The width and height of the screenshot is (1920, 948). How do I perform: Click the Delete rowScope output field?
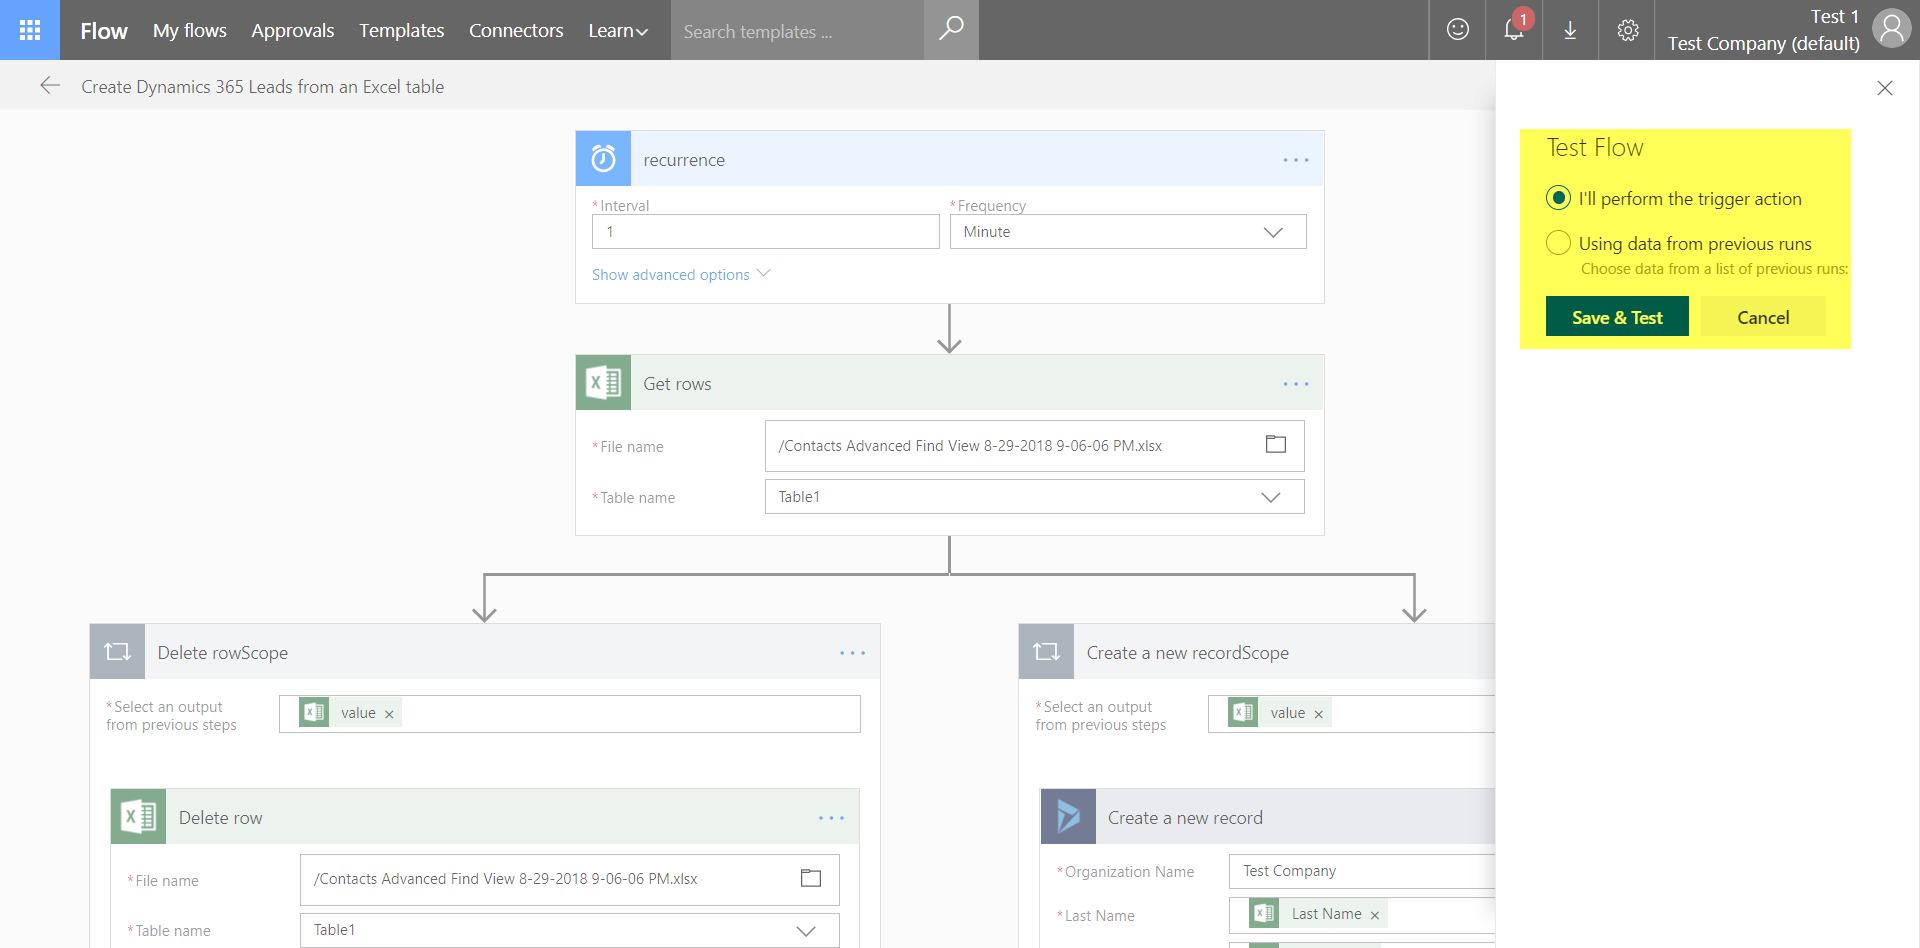click(569, 714)
